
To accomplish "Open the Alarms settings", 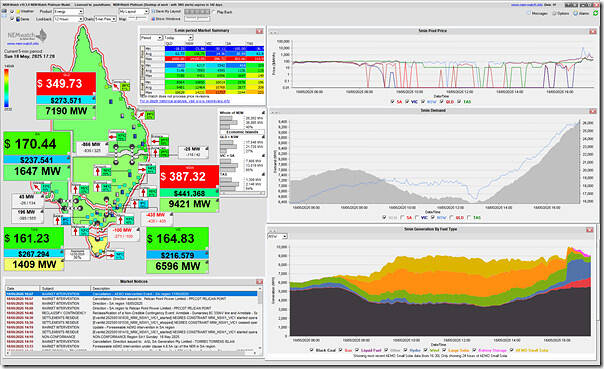I will point(581,13).
